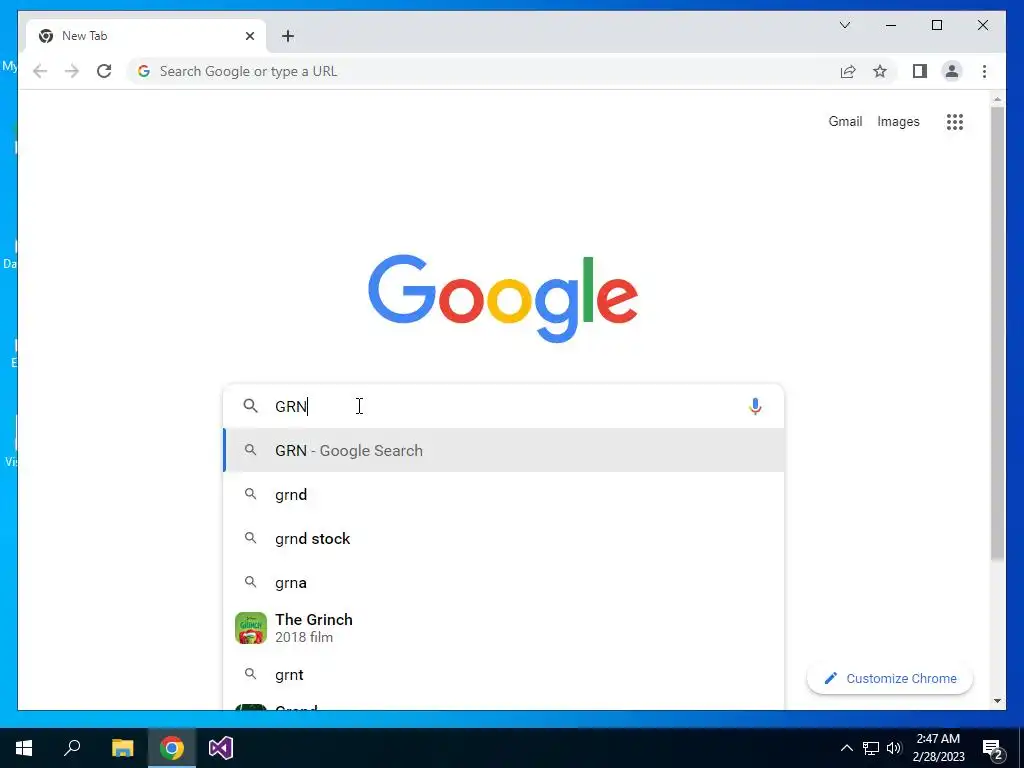Click the browser forward arrow

pos(72,71)
